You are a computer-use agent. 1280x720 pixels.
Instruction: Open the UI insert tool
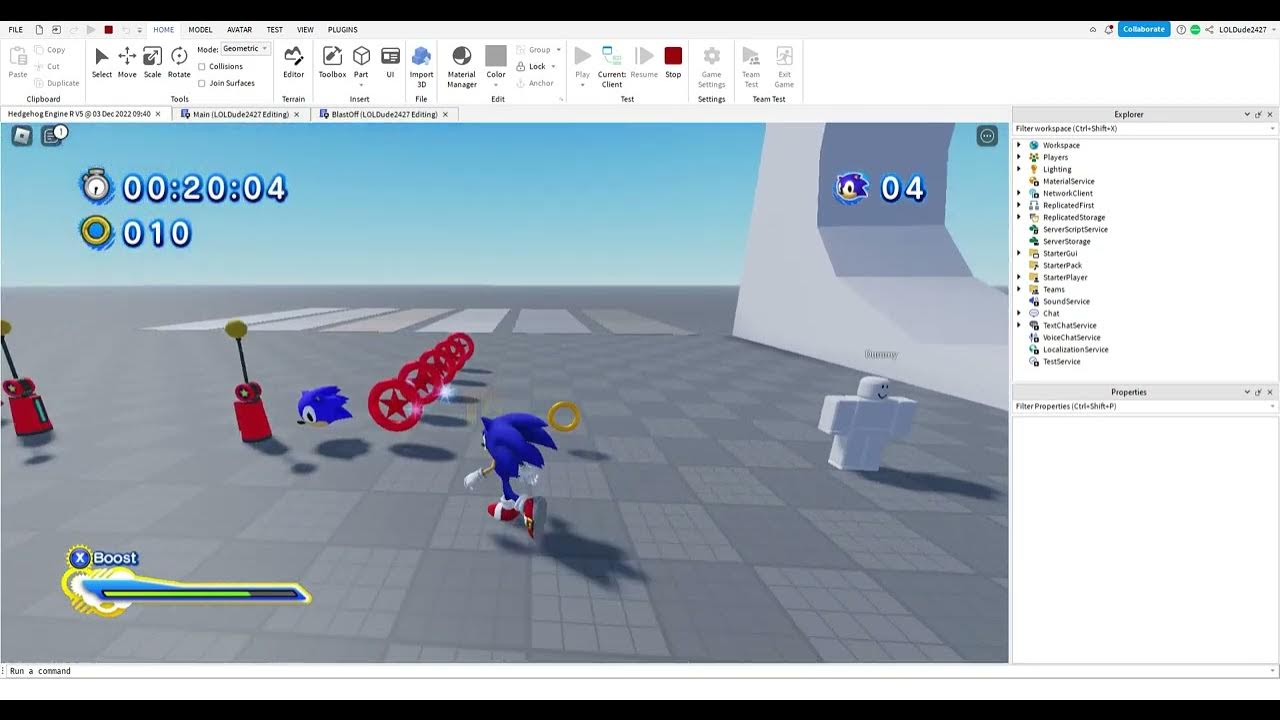tap(390, 62)
